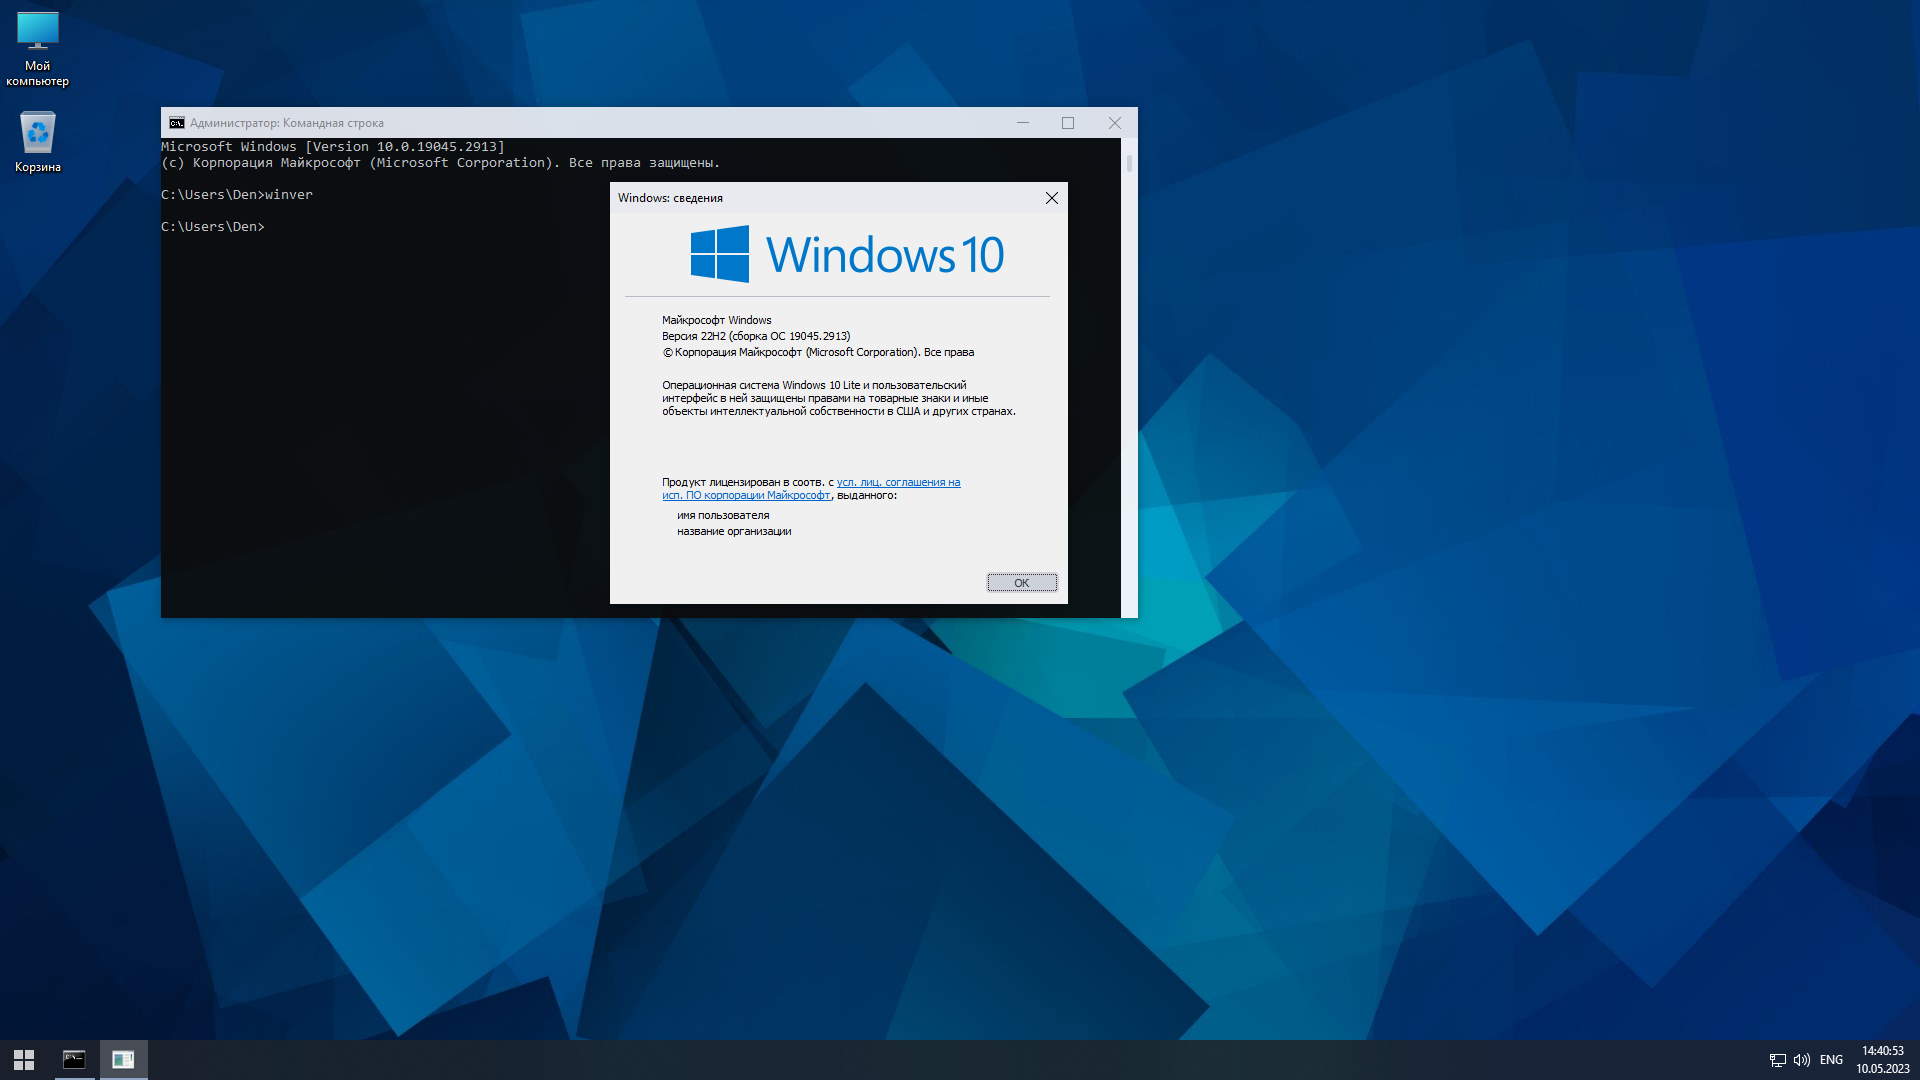Open the Мой компьютер desktop icon
This screenshot has width=1920, height=1080.
coord(37,47)
